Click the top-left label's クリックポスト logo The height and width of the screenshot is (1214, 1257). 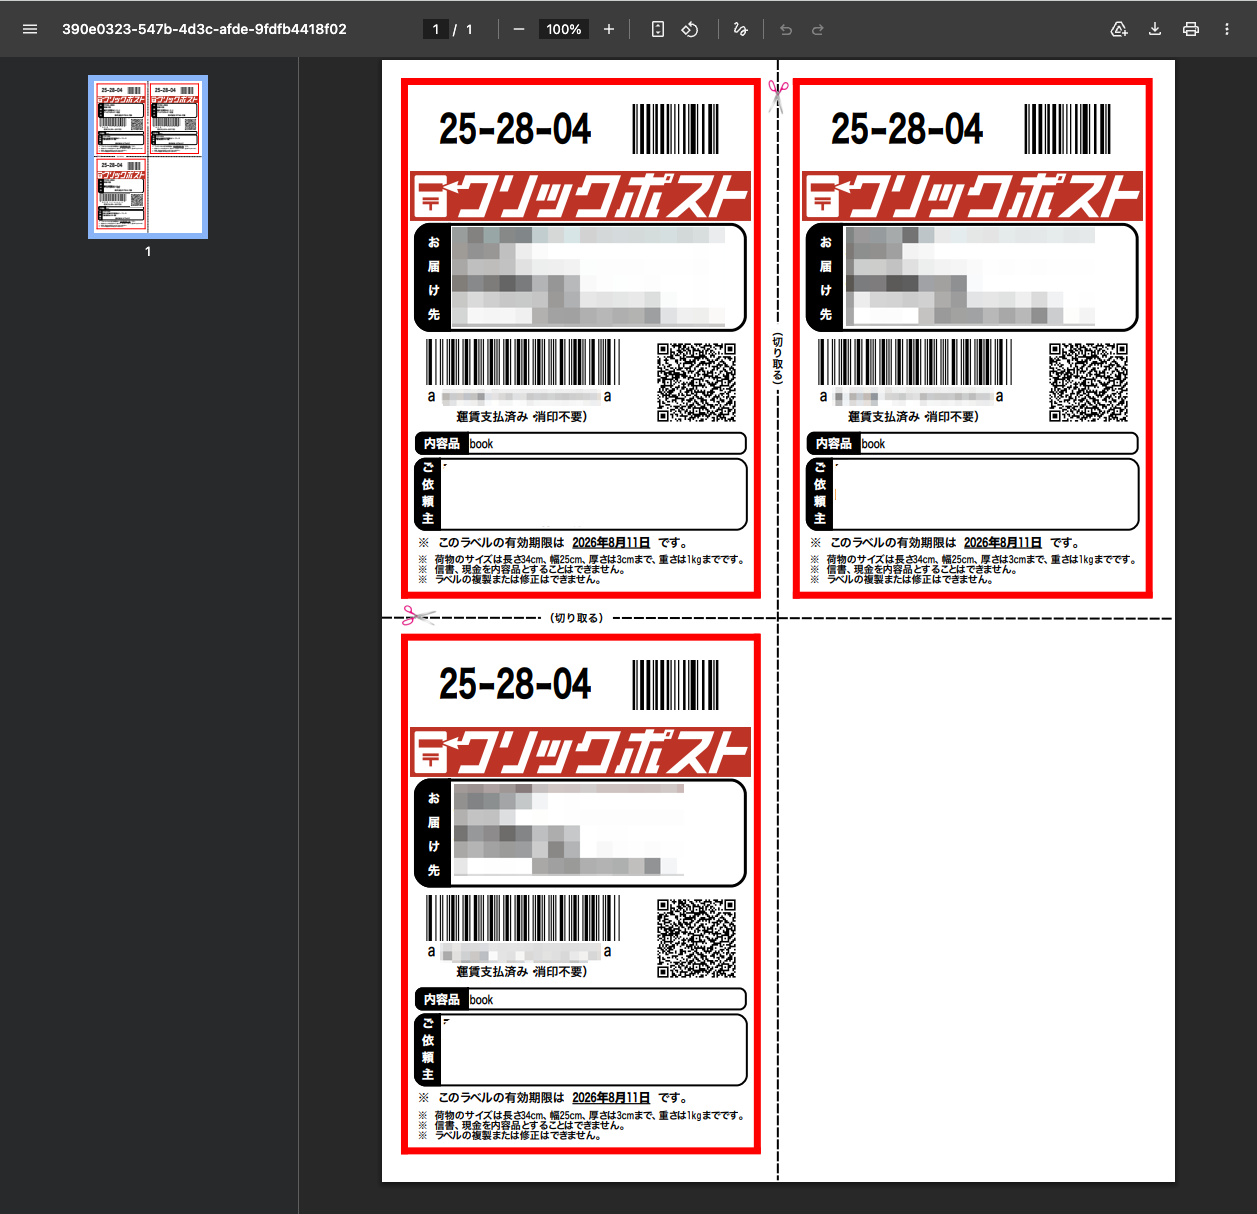(x=581, y=196)
